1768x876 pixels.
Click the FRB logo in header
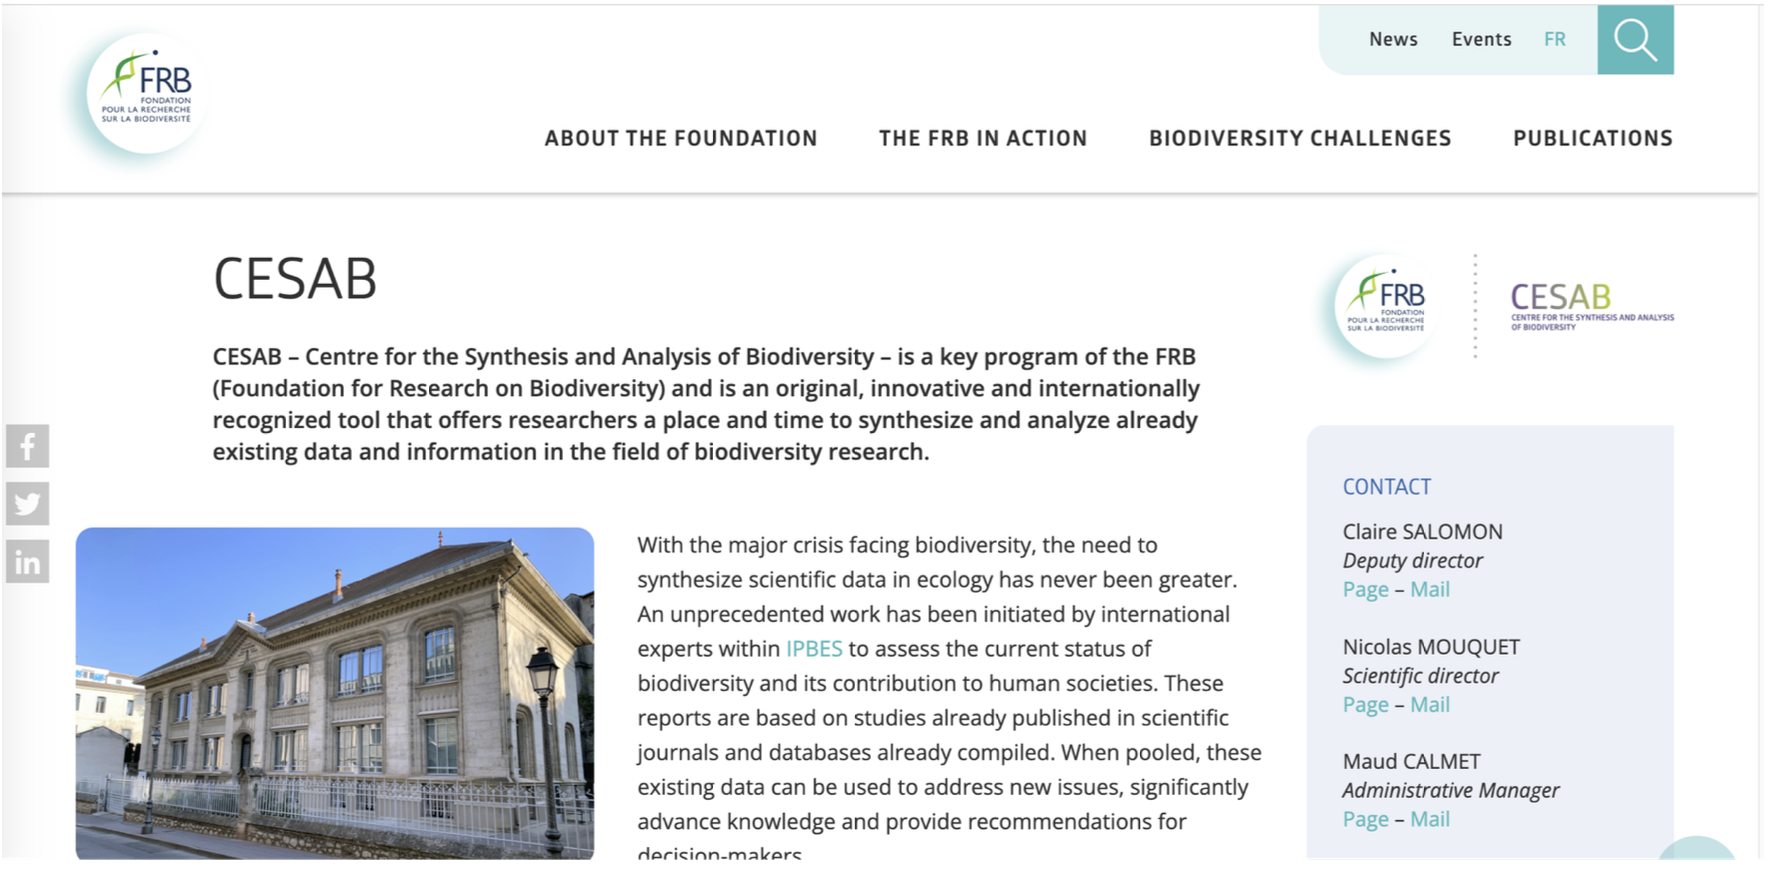click(x=146, y=94)
